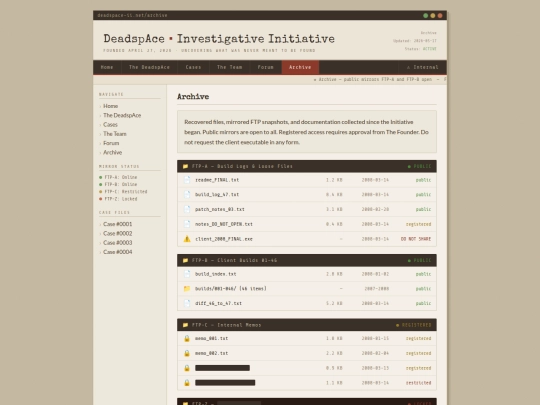Click the REGISTERED badge on FTP-C header
This screenshot has width=540, height=405.
coord(414,325)
